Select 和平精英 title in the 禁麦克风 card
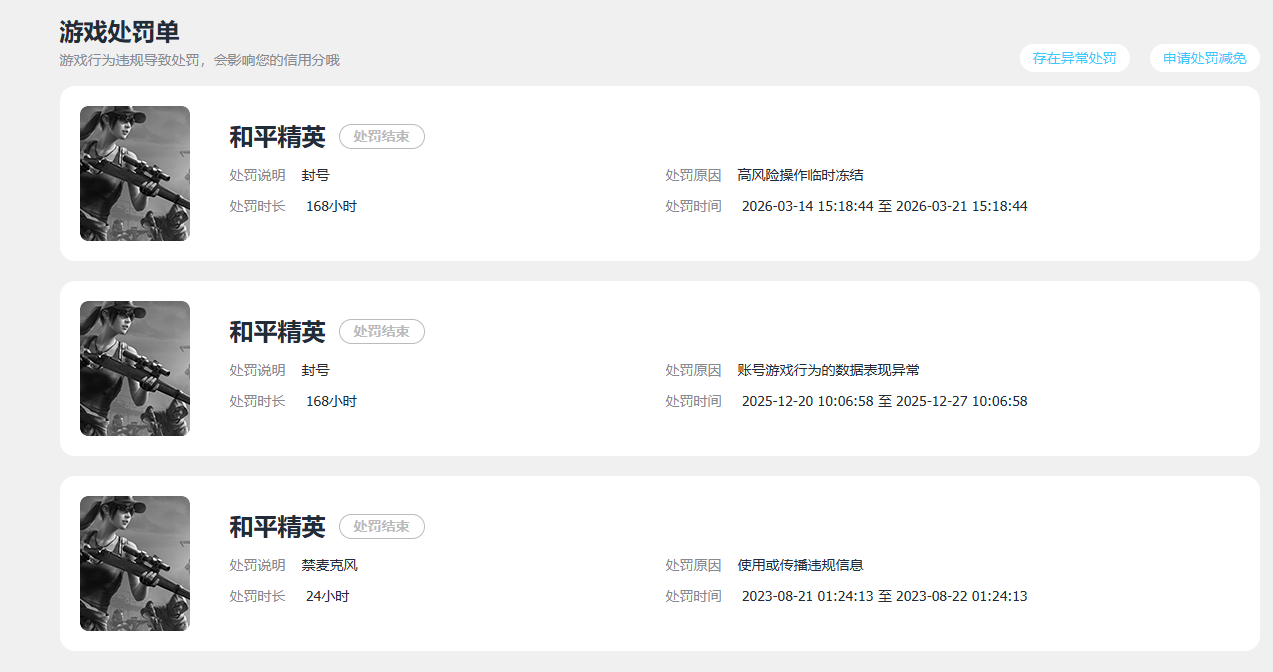1273x672 pixels. pos(277,526)
